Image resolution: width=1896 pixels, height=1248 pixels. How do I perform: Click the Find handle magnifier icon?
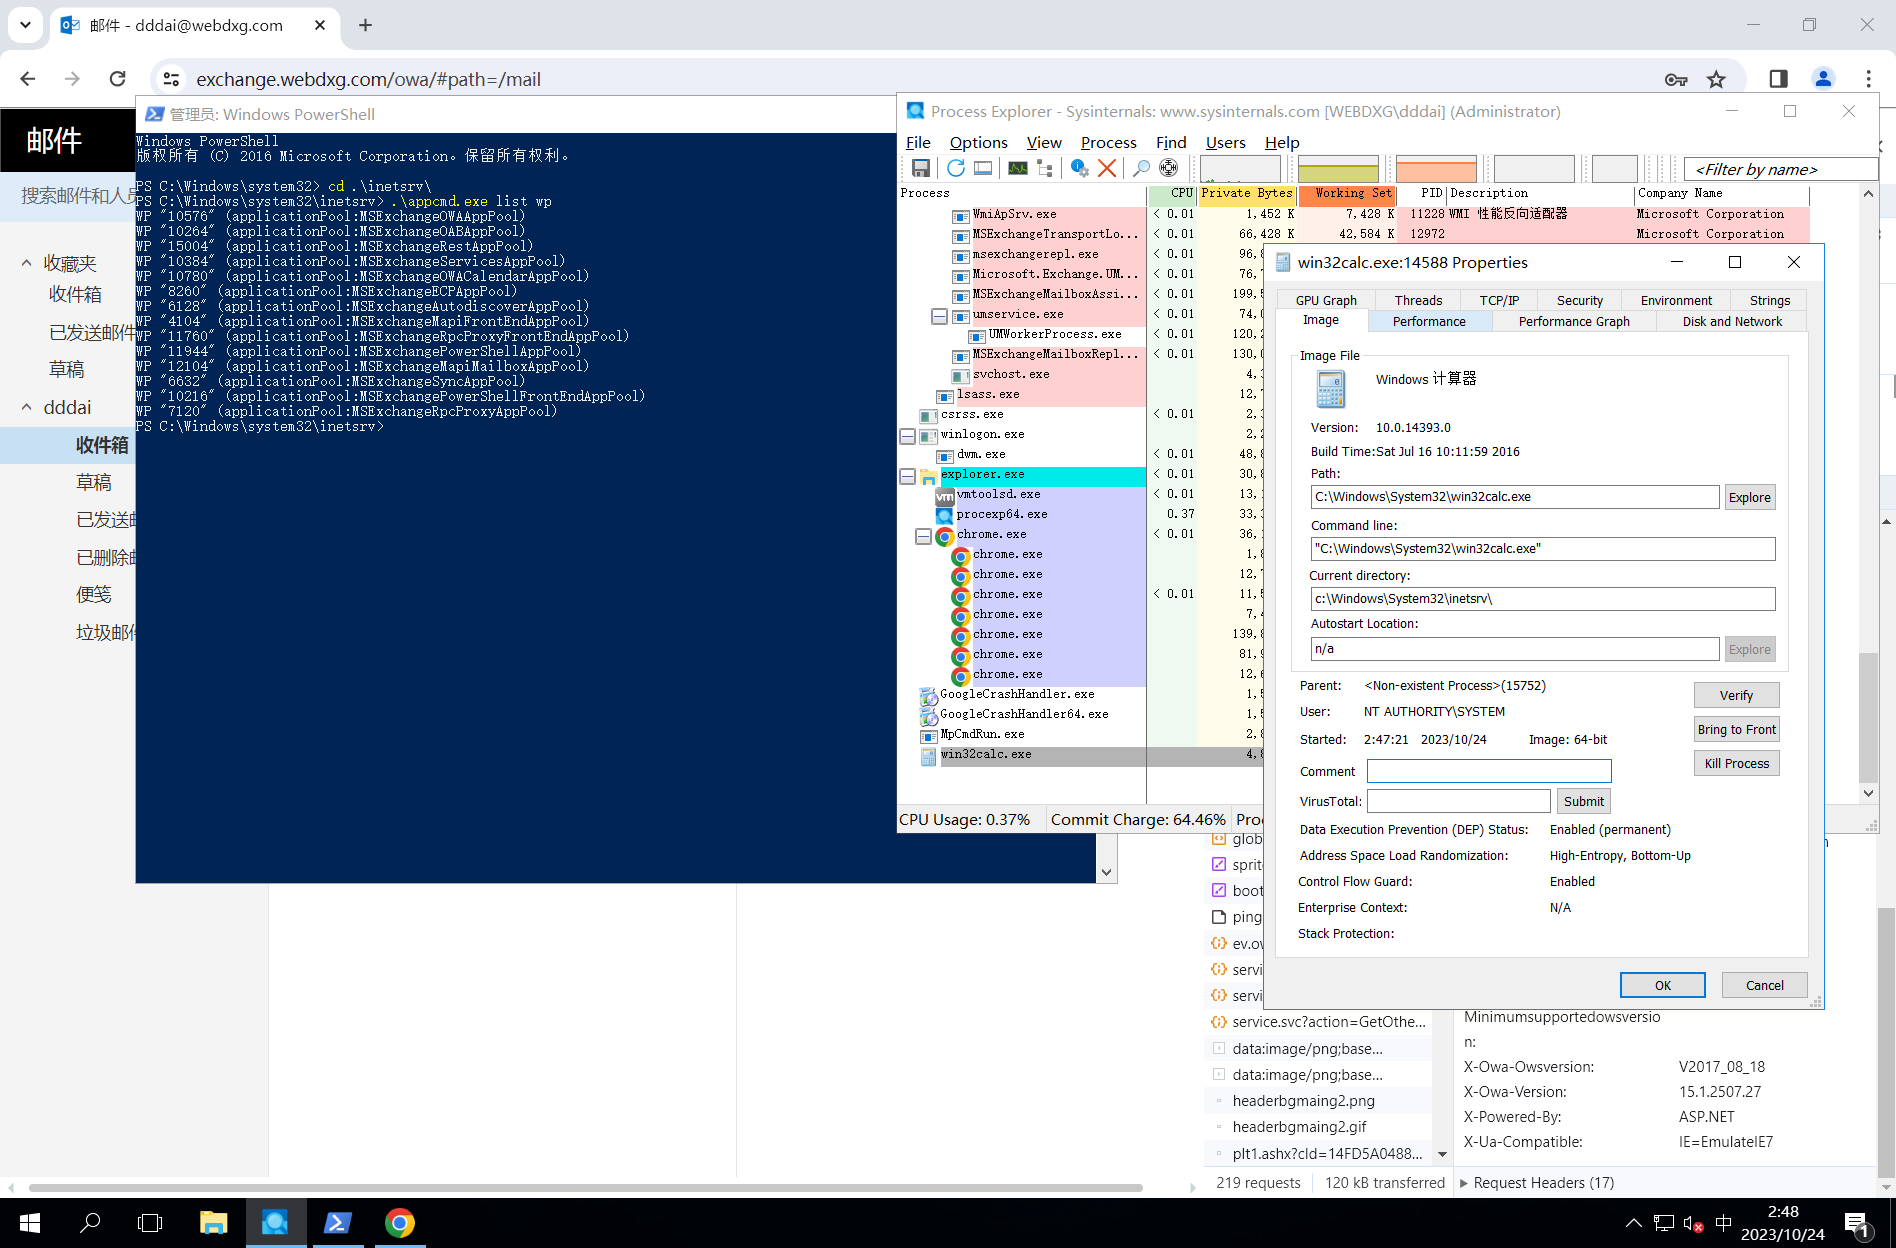click(1141, 168)
